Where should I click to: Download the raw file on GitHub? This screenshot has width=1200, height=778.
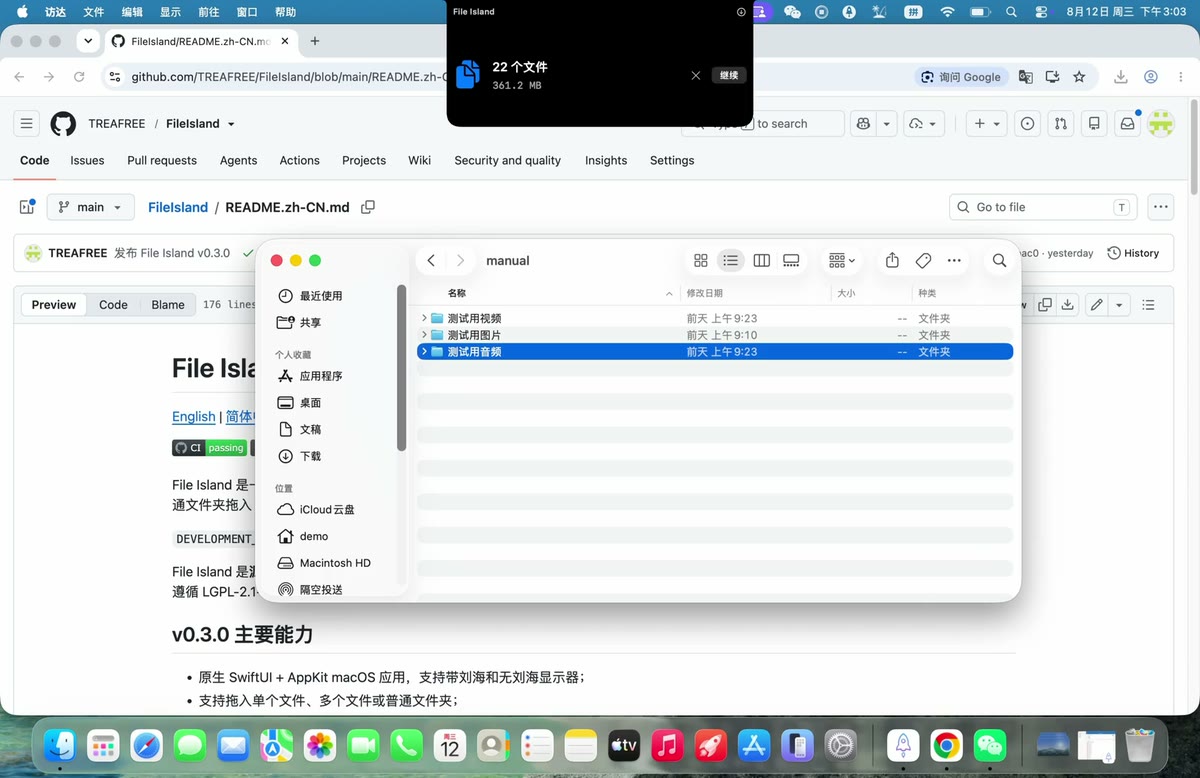(x=1068, y=305)
